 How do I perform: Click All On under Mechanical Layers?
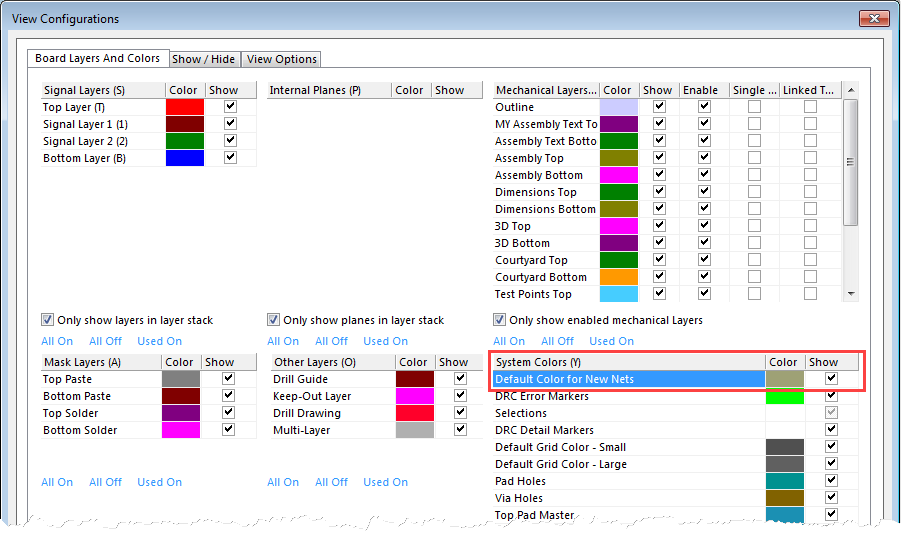tap(509, 341)
